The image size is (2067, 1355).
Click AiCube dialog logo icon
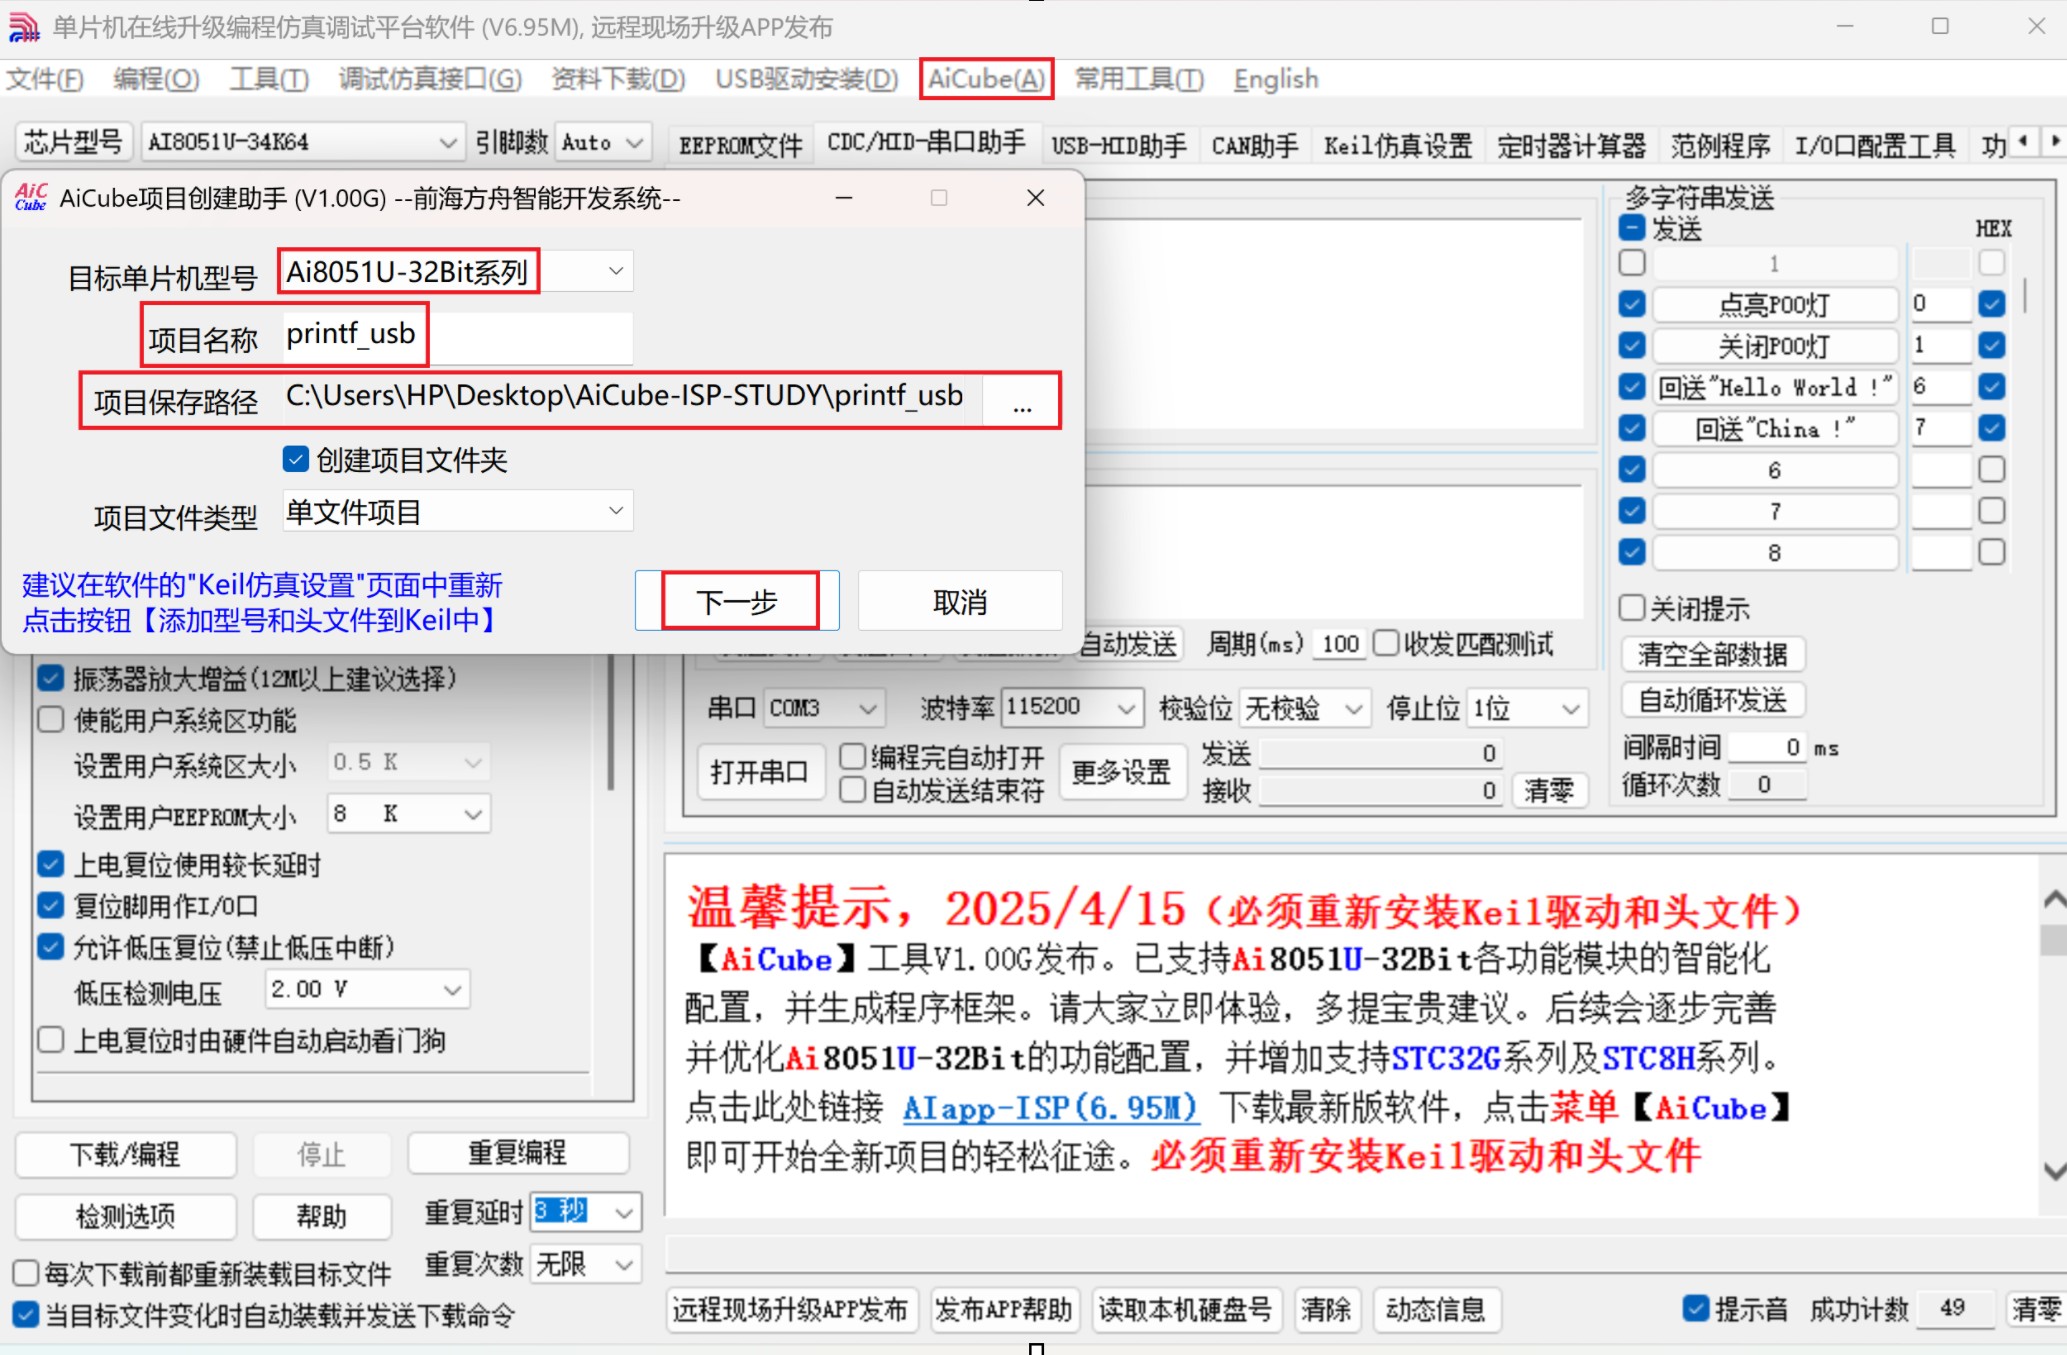pos(31,197)
